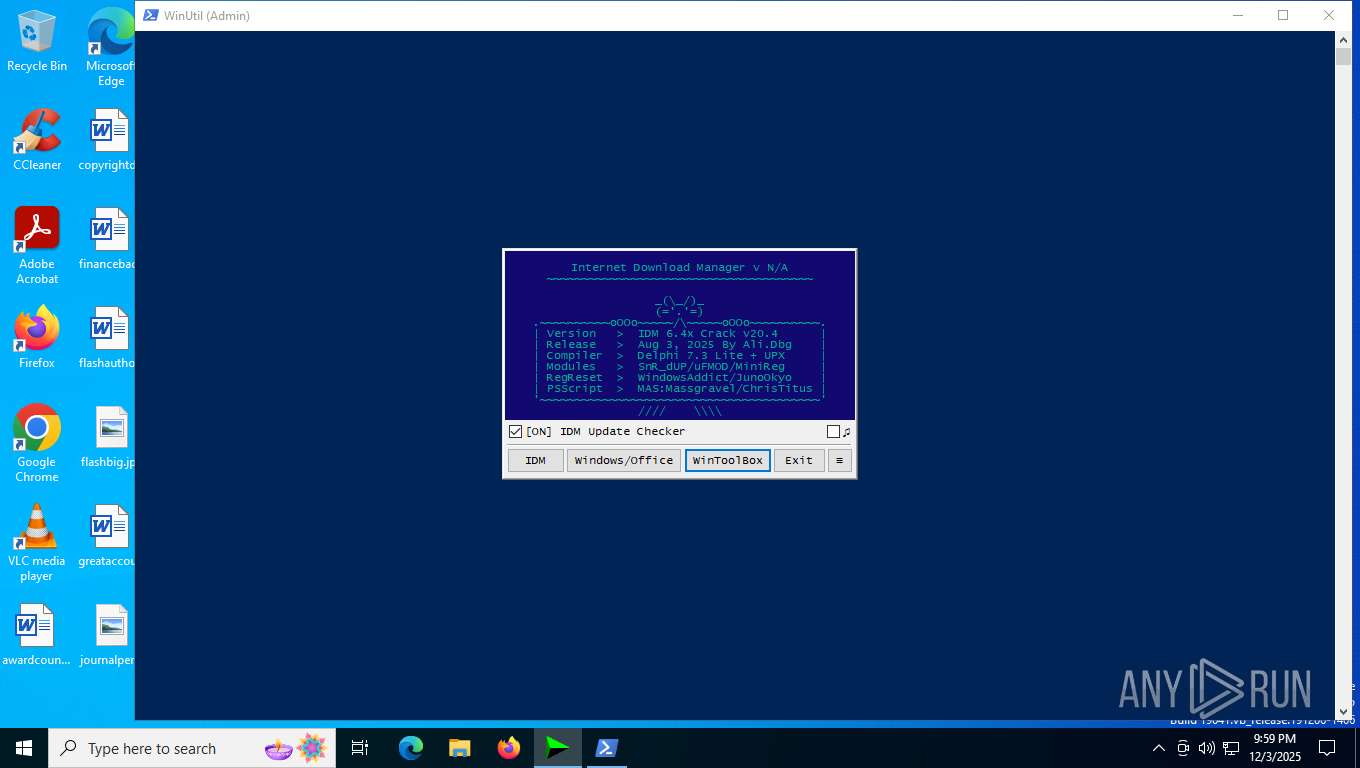Screen dimensions: 1360x768
Task: Select the copyrightd Word document icon
Action: [107, 139]
